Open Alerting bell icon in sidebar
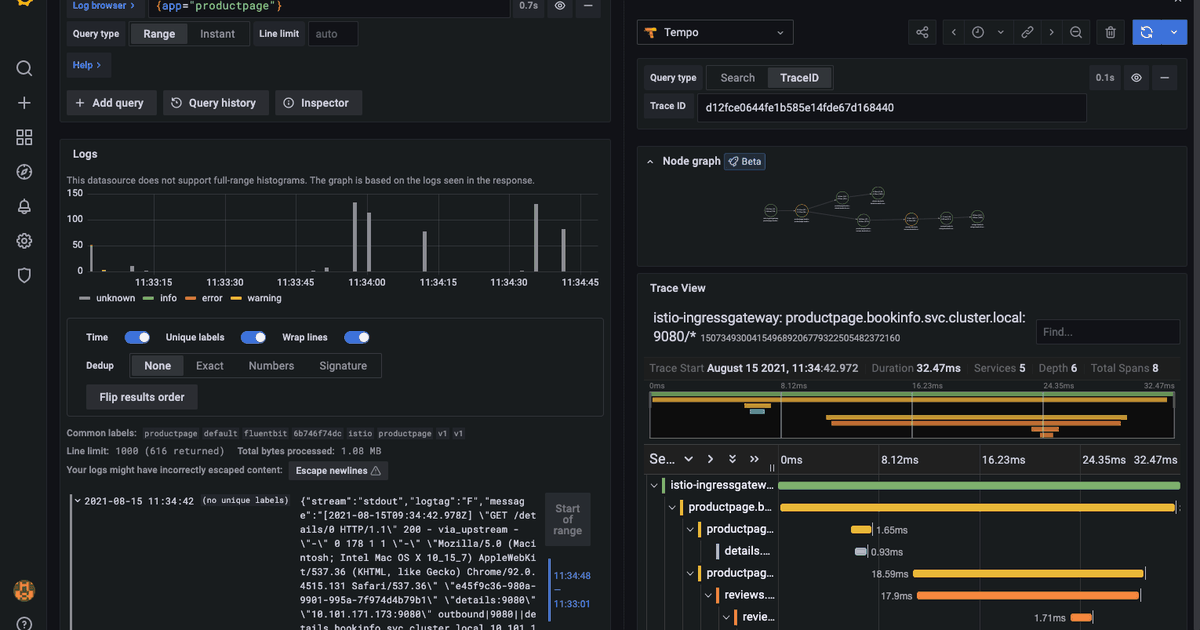Viewport: 1200px width, 630px height. point(24,206)
